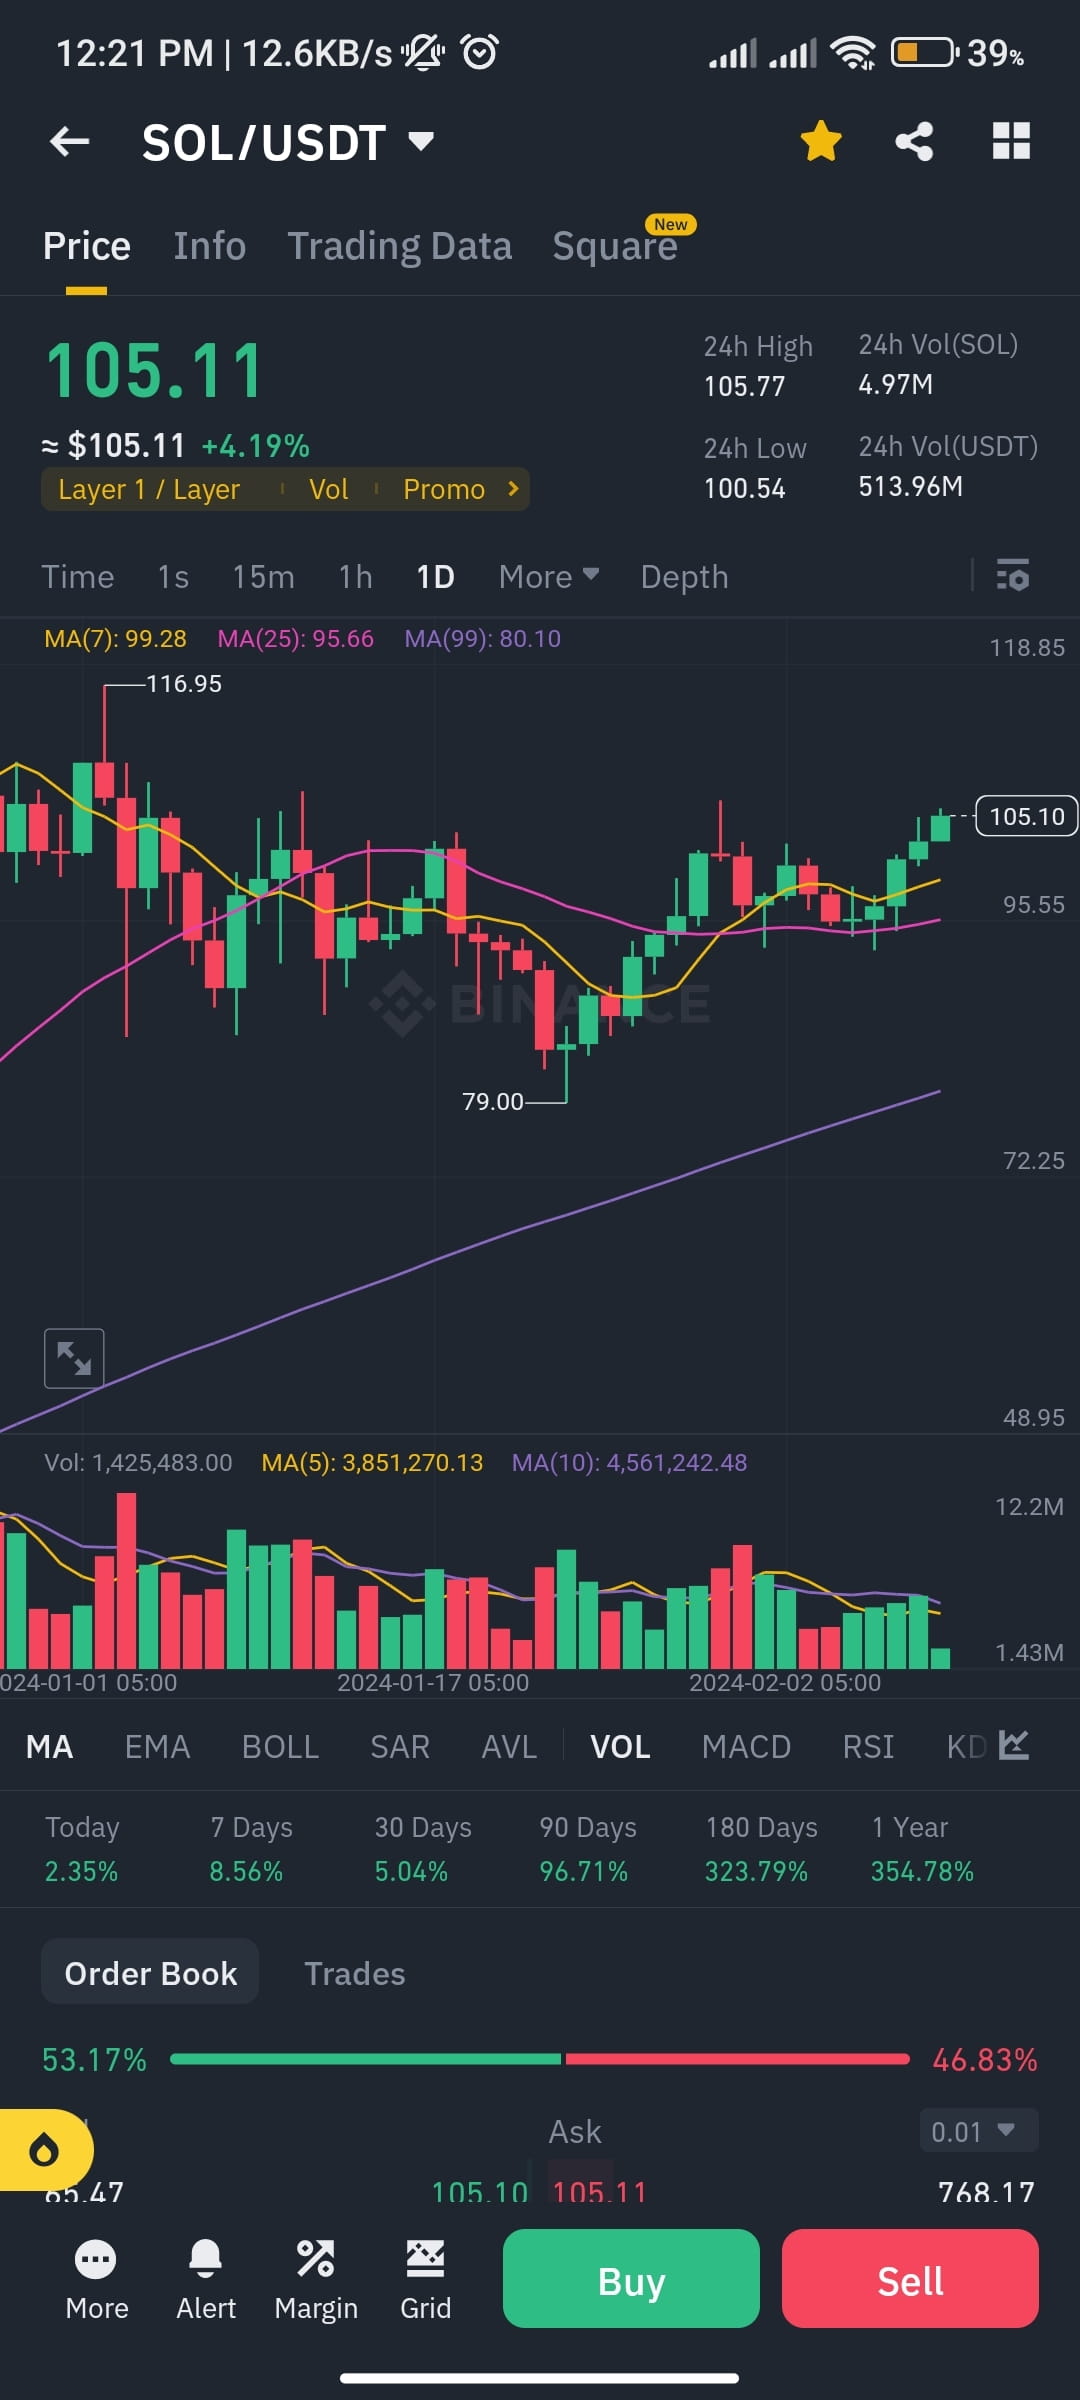This screenshot has width=1080, height=2400.
Task: Expand the More timeframe dropdown
Action: click(x=546, y=577)
